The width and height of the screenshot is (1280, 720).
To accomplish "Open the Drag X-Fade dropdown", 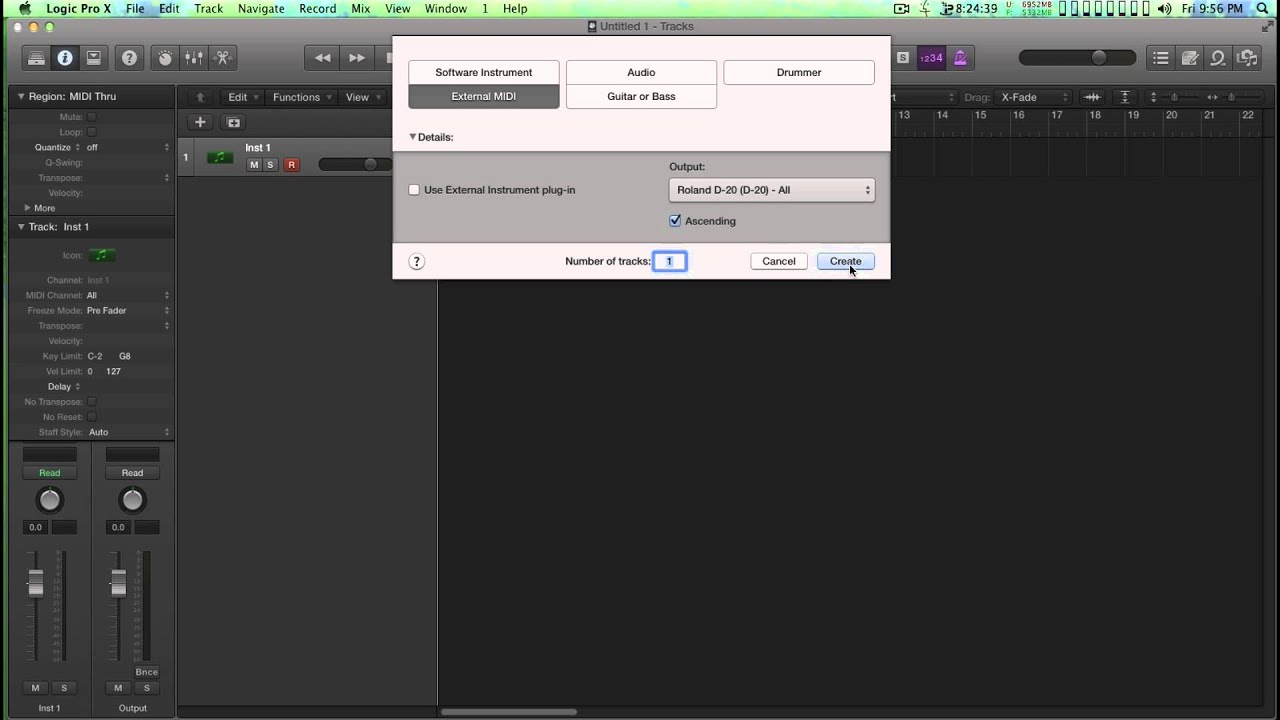I will click(x=1035, y=97).
